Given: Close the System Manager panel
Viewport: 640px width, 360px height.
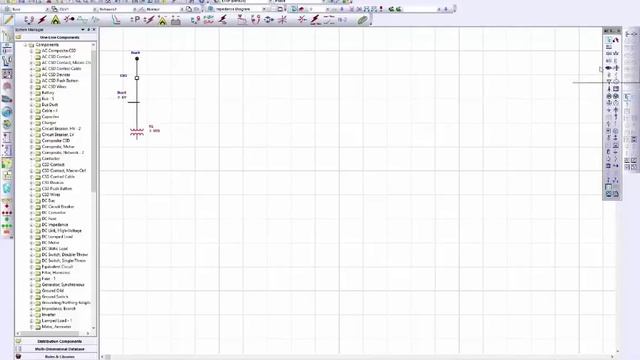Looking at the screenshot, I should pyautogui.click(x=94, y=30).
